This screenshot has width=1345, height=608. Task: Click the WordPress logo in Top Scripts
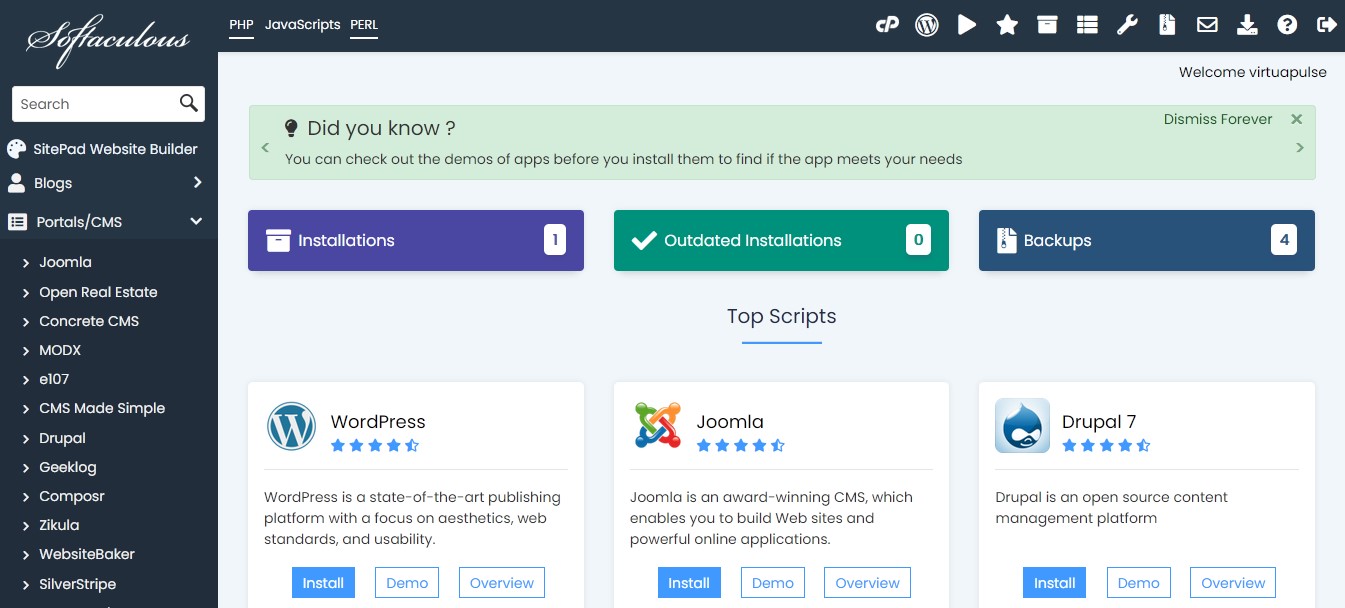(291, 426)
